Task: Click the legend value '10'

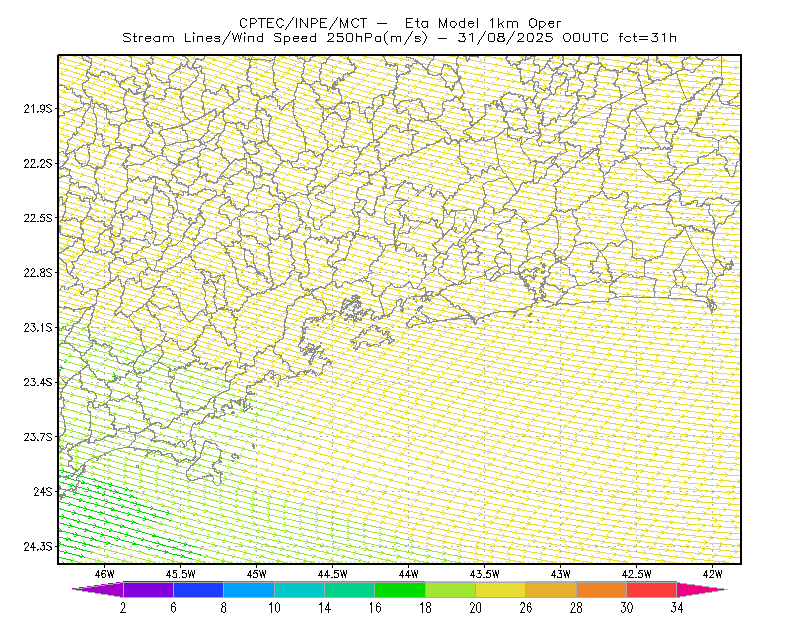Action: coord(274,608)
